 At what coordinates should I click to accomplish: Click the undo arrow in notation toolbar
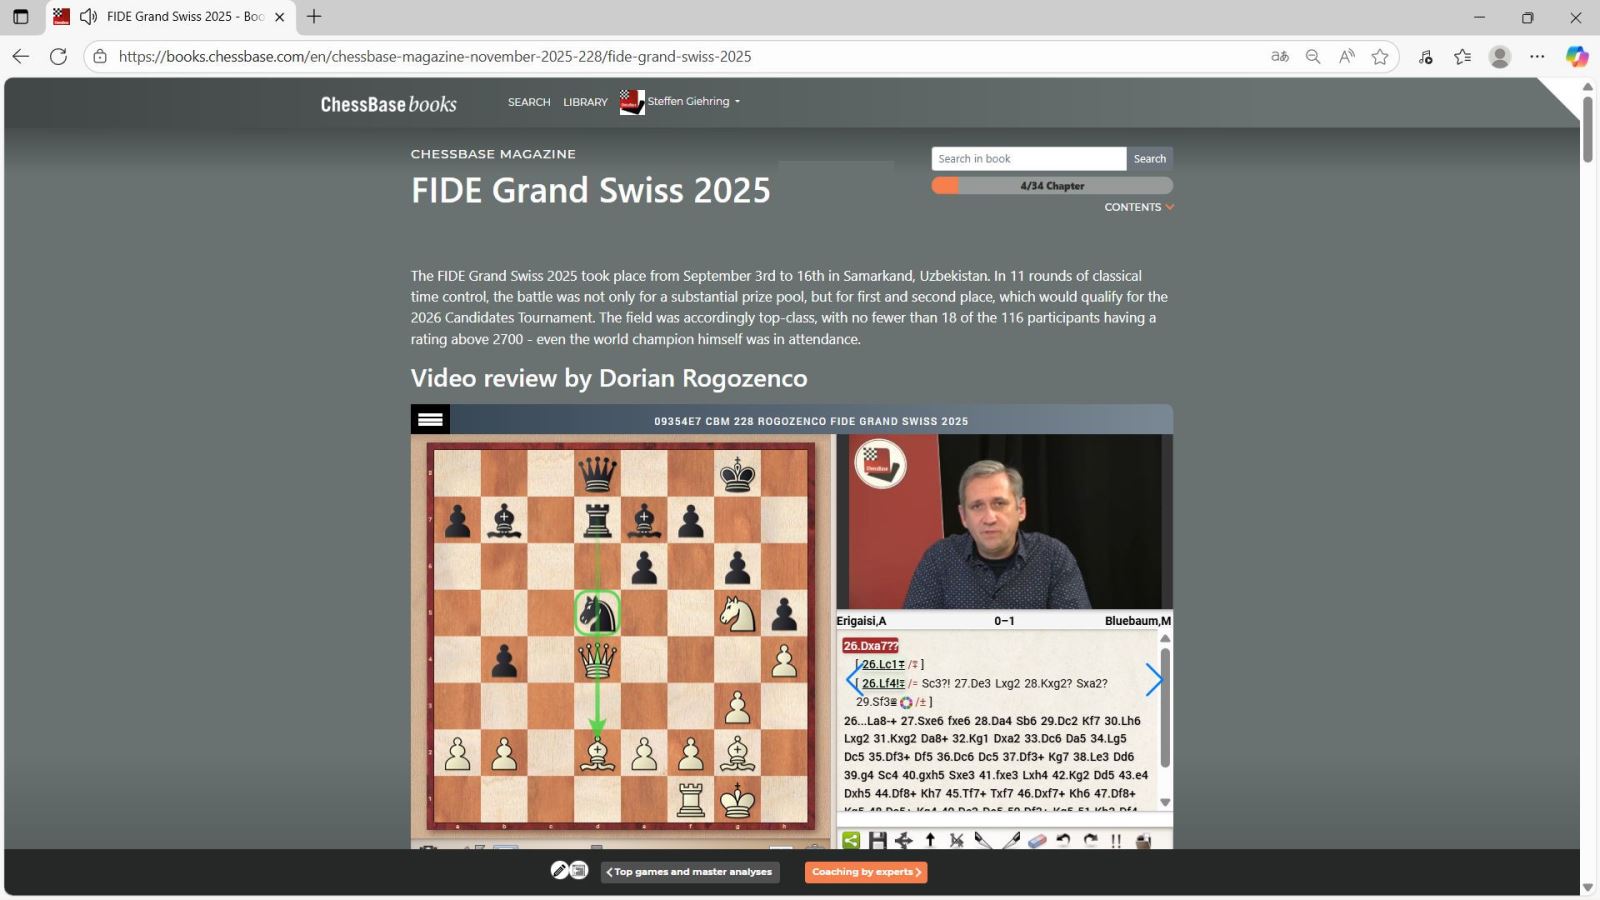tap(1063, 840)
